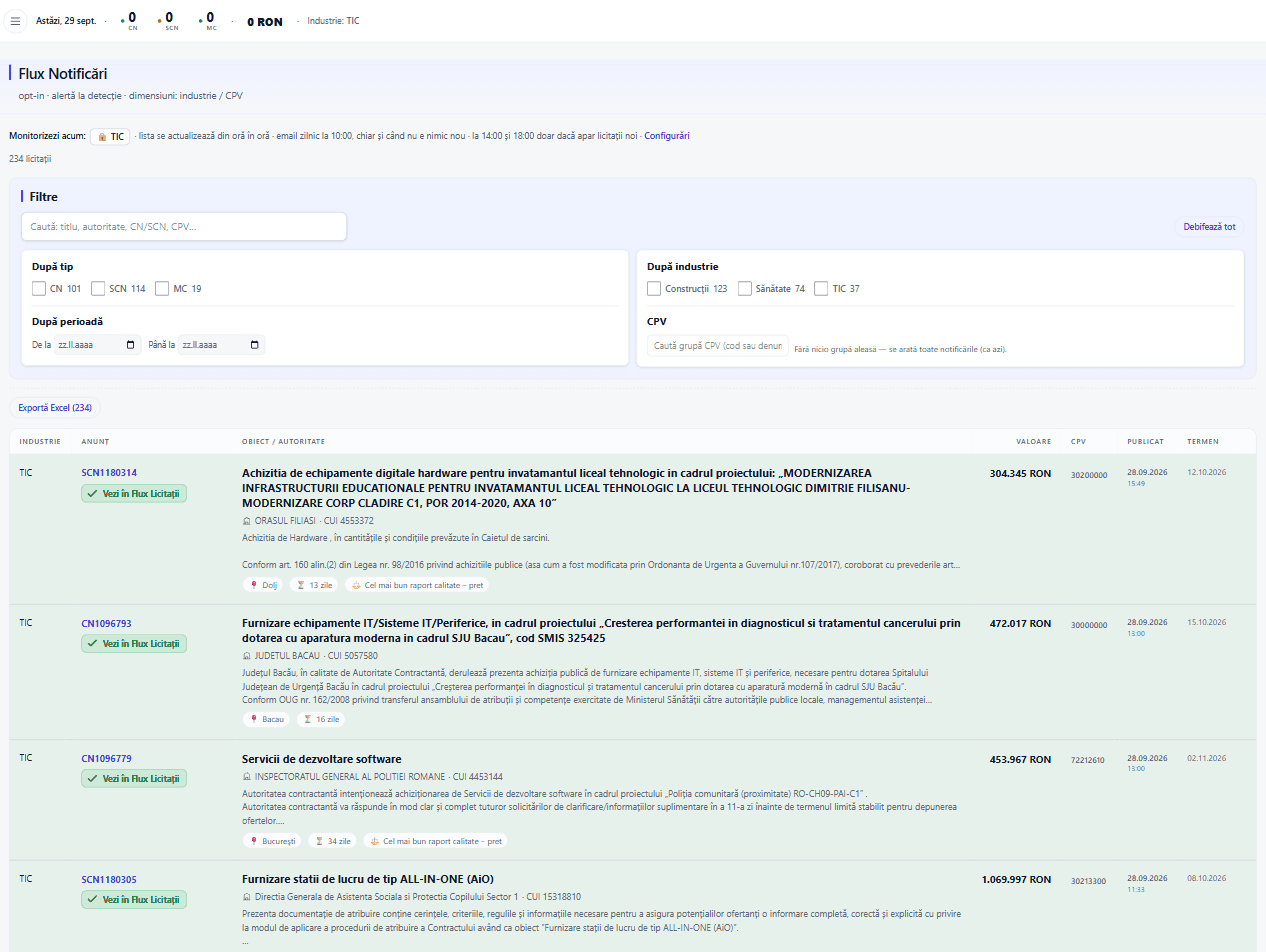Viewport: 1266px width, 952px height.
Task: Select the Sănătate industry checkbox
Action: tap(745, 289)
